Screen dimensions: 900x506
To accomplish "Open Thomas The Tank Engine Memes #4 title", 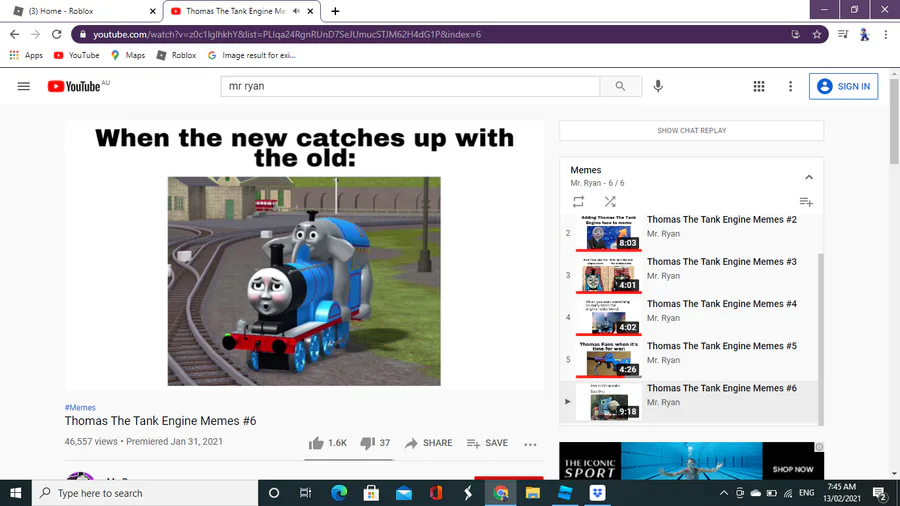I will tap(721, 303).
